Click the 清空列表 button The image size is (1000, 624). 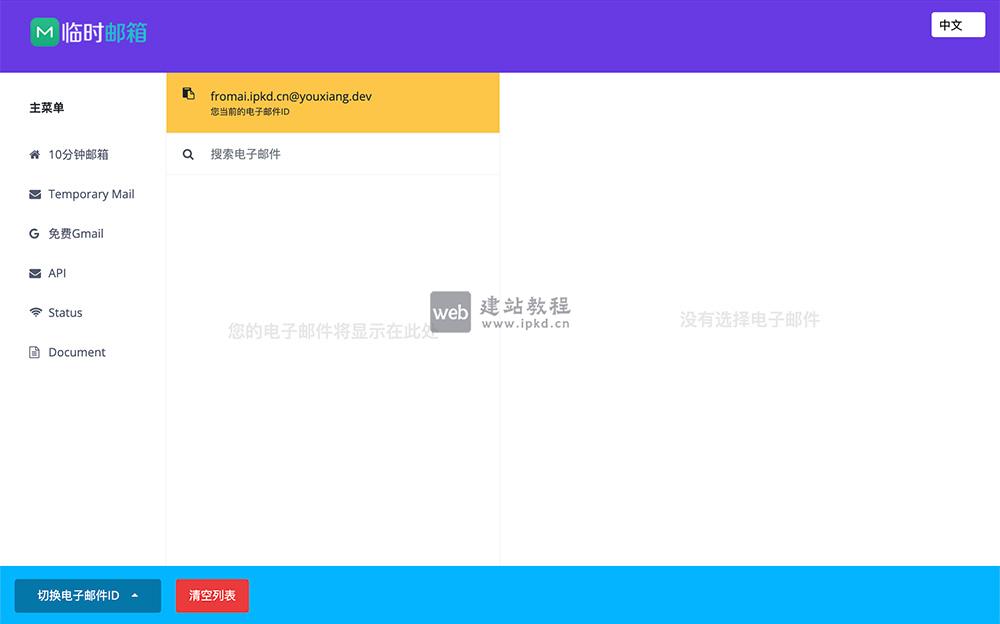pos(212,595)
